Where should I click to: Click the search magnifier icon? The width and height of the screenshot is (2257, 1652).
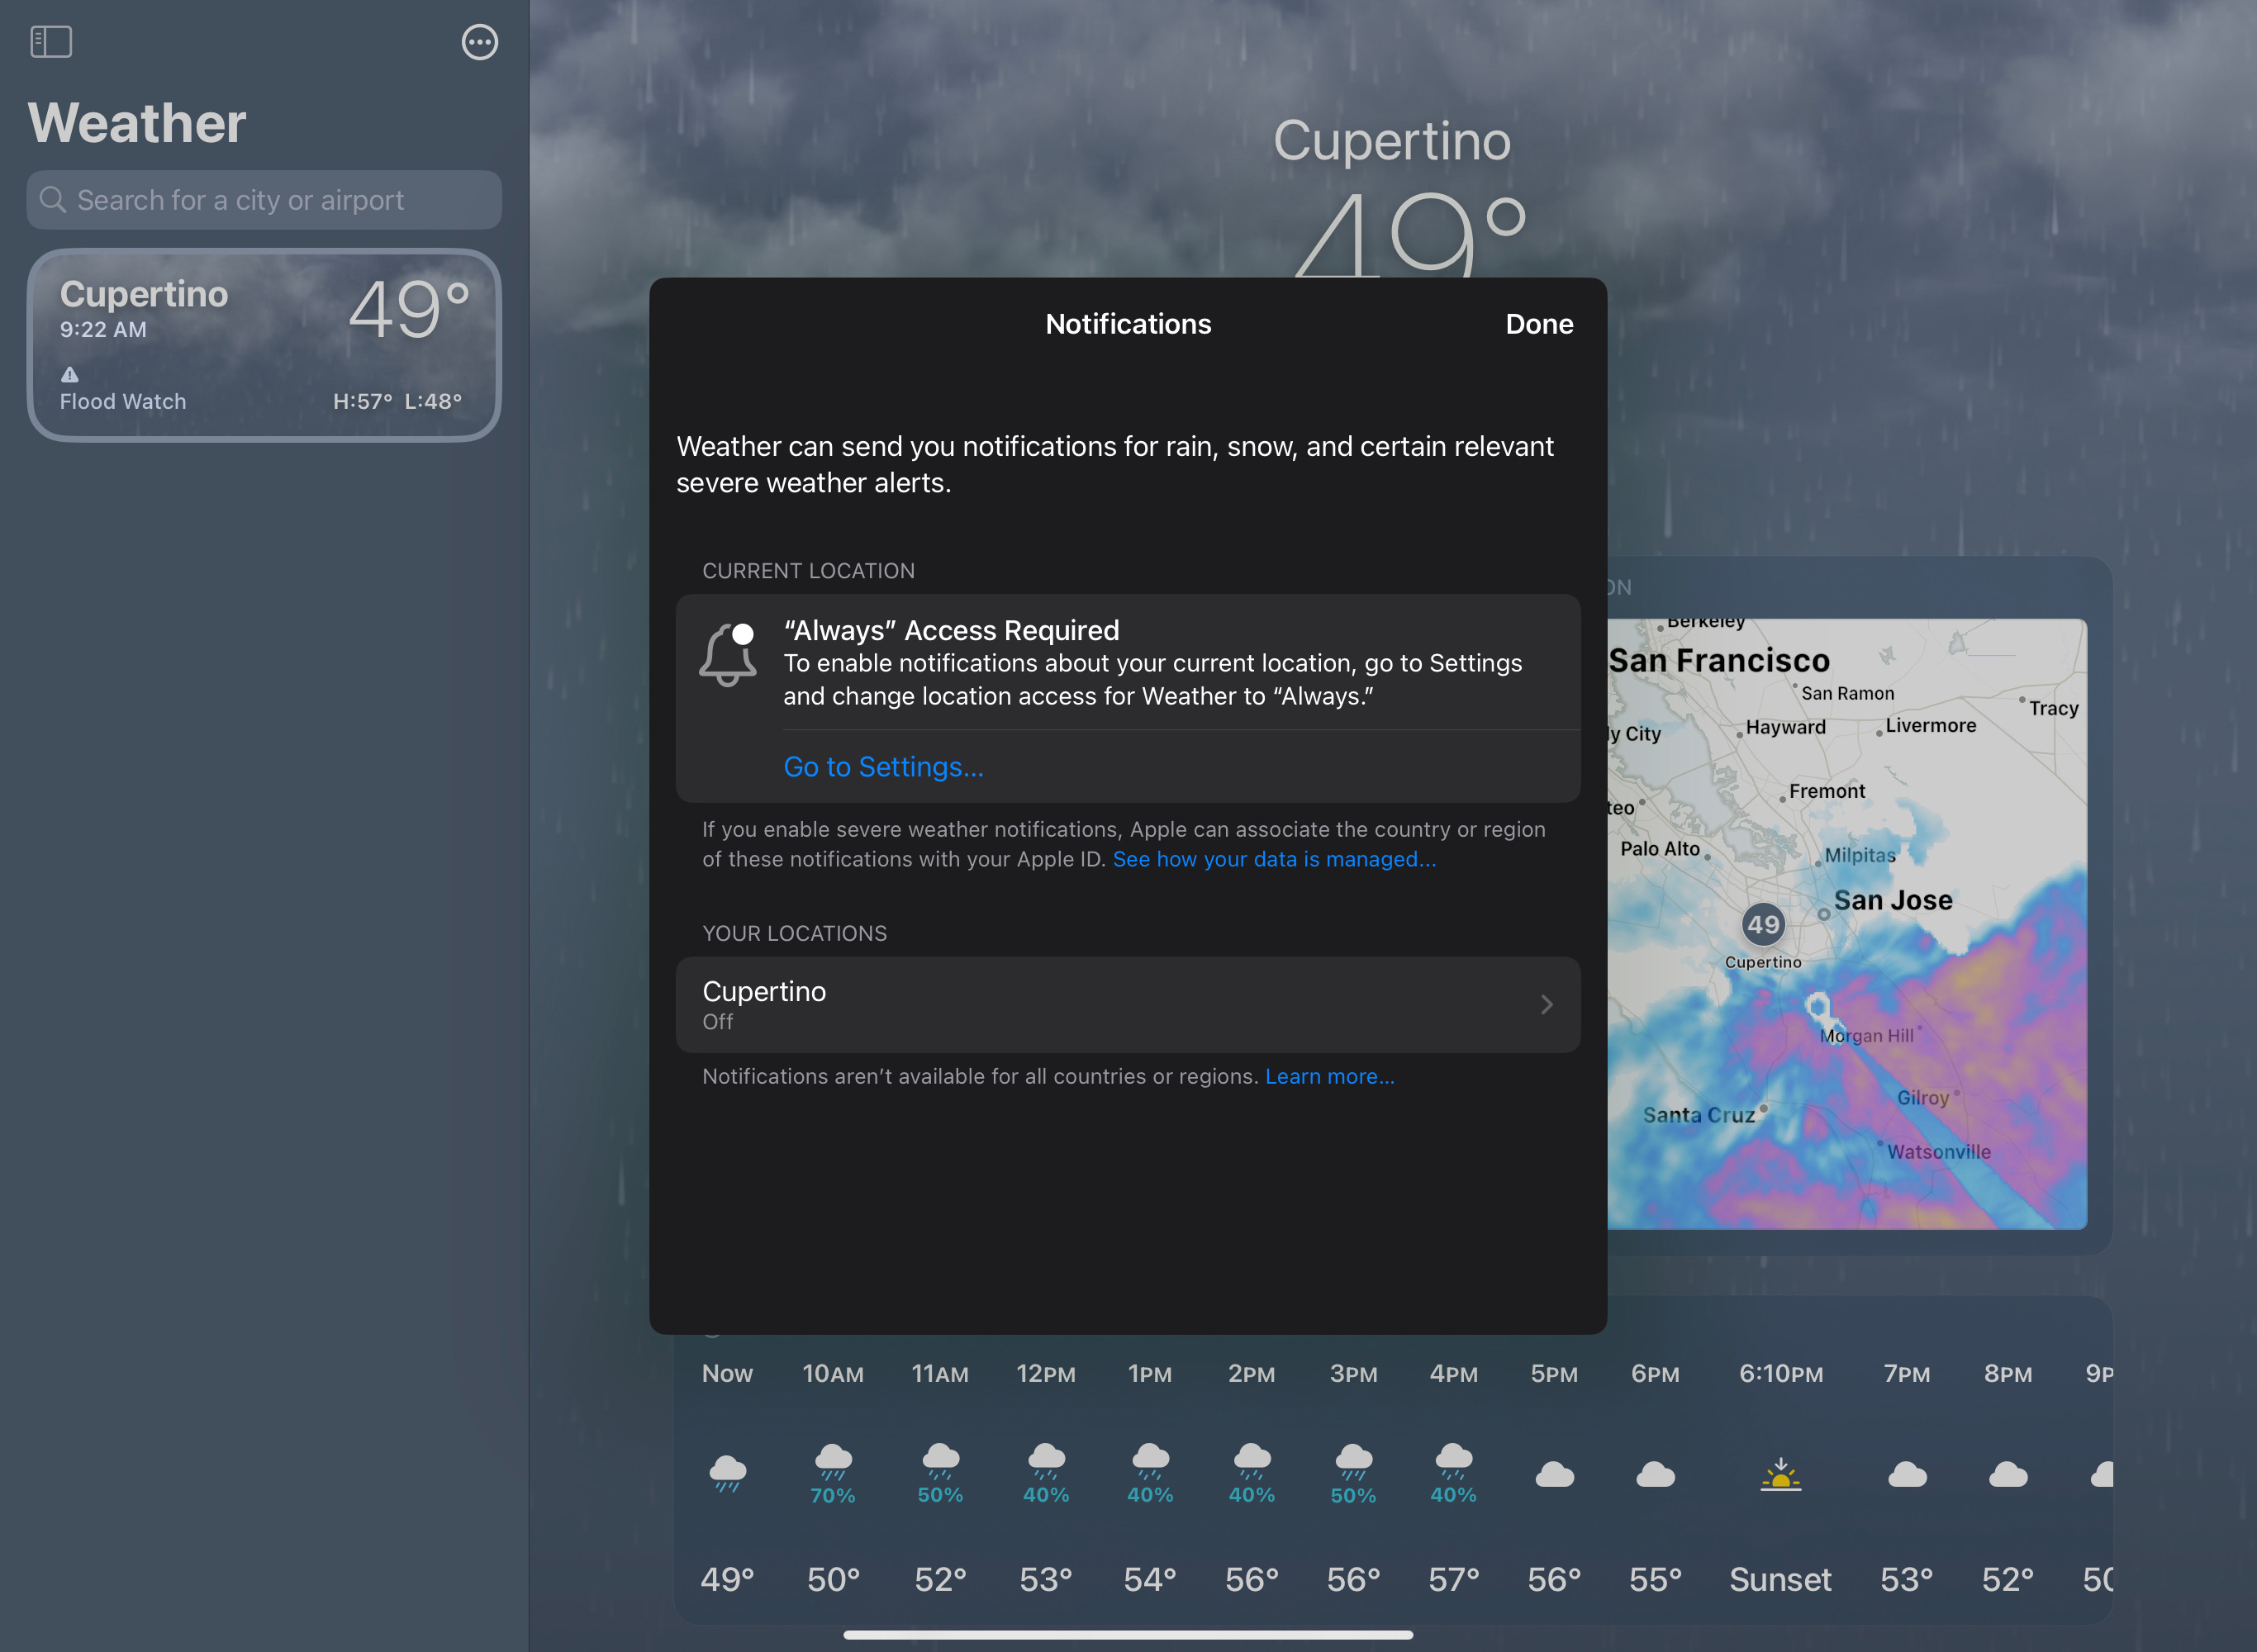click(x=53, y=200)
